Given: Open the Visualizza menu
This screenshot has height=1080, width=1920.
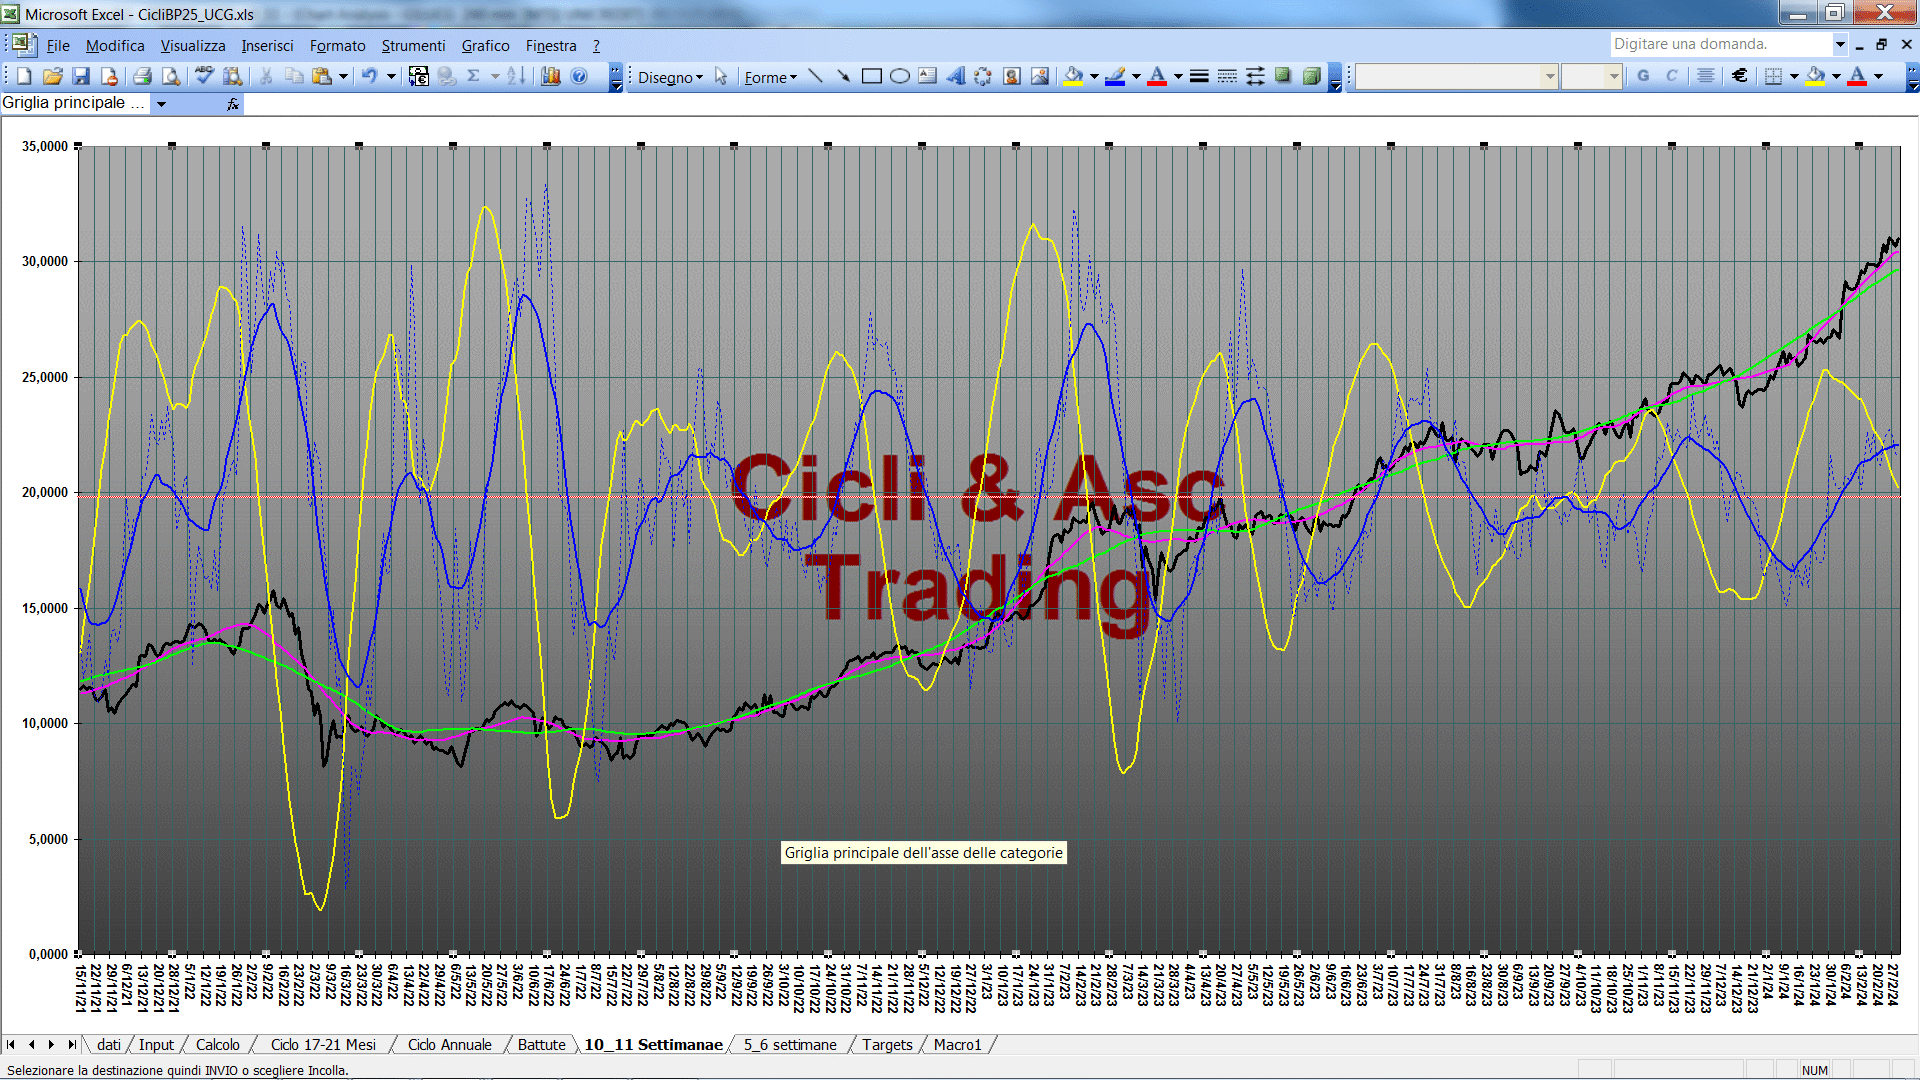Looking at the screenshot, I should pos(193,46).
